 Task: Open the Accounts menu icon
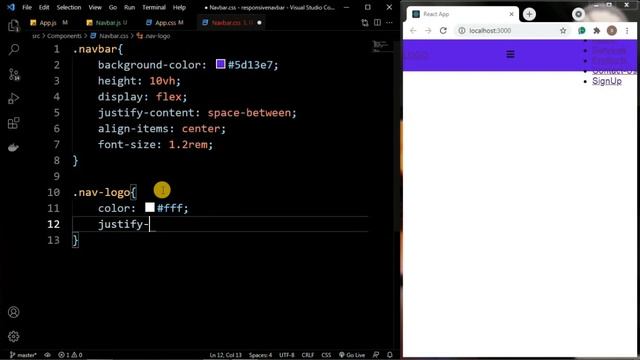(13, 312)
